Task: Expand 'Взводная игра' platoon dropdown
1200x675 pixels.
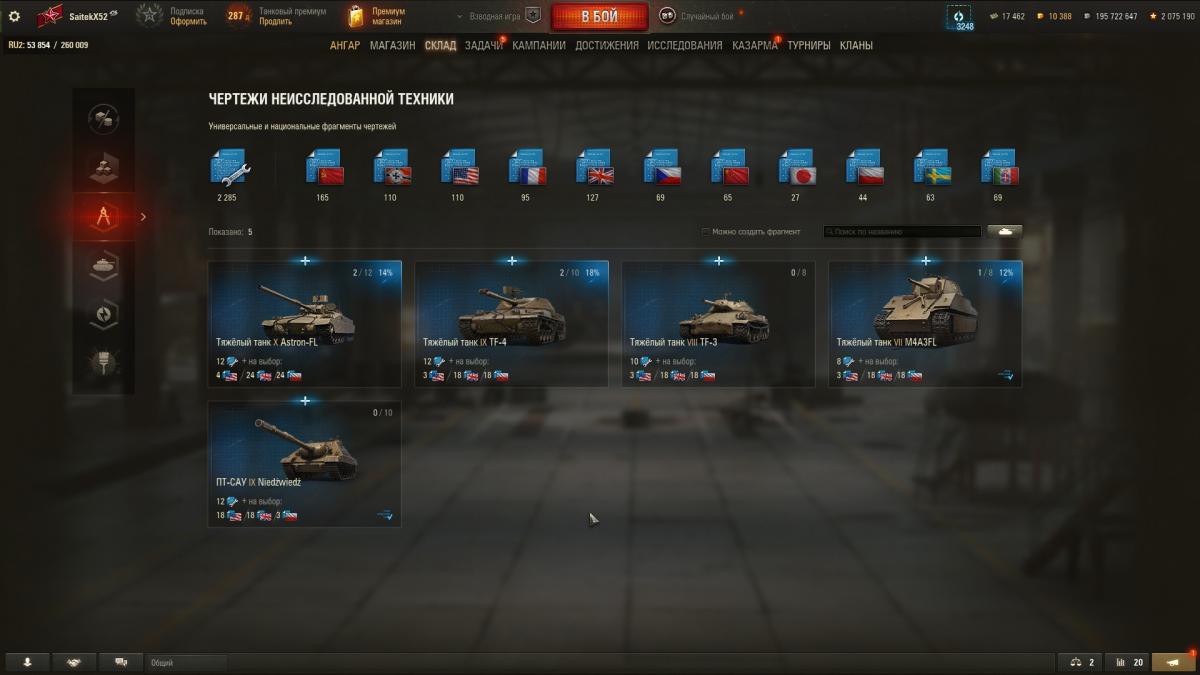Action: (x=489, y=17)
